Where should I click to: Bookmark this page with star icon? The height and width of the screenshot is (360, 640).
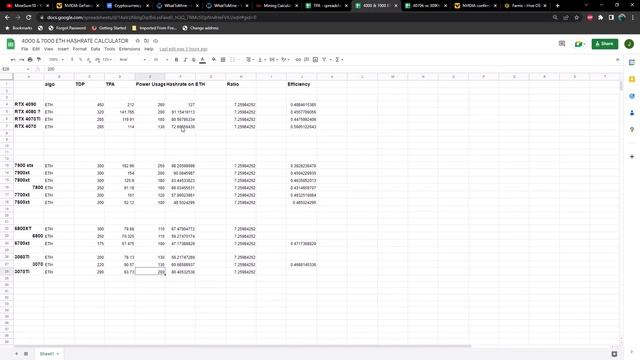pos(576,18)
